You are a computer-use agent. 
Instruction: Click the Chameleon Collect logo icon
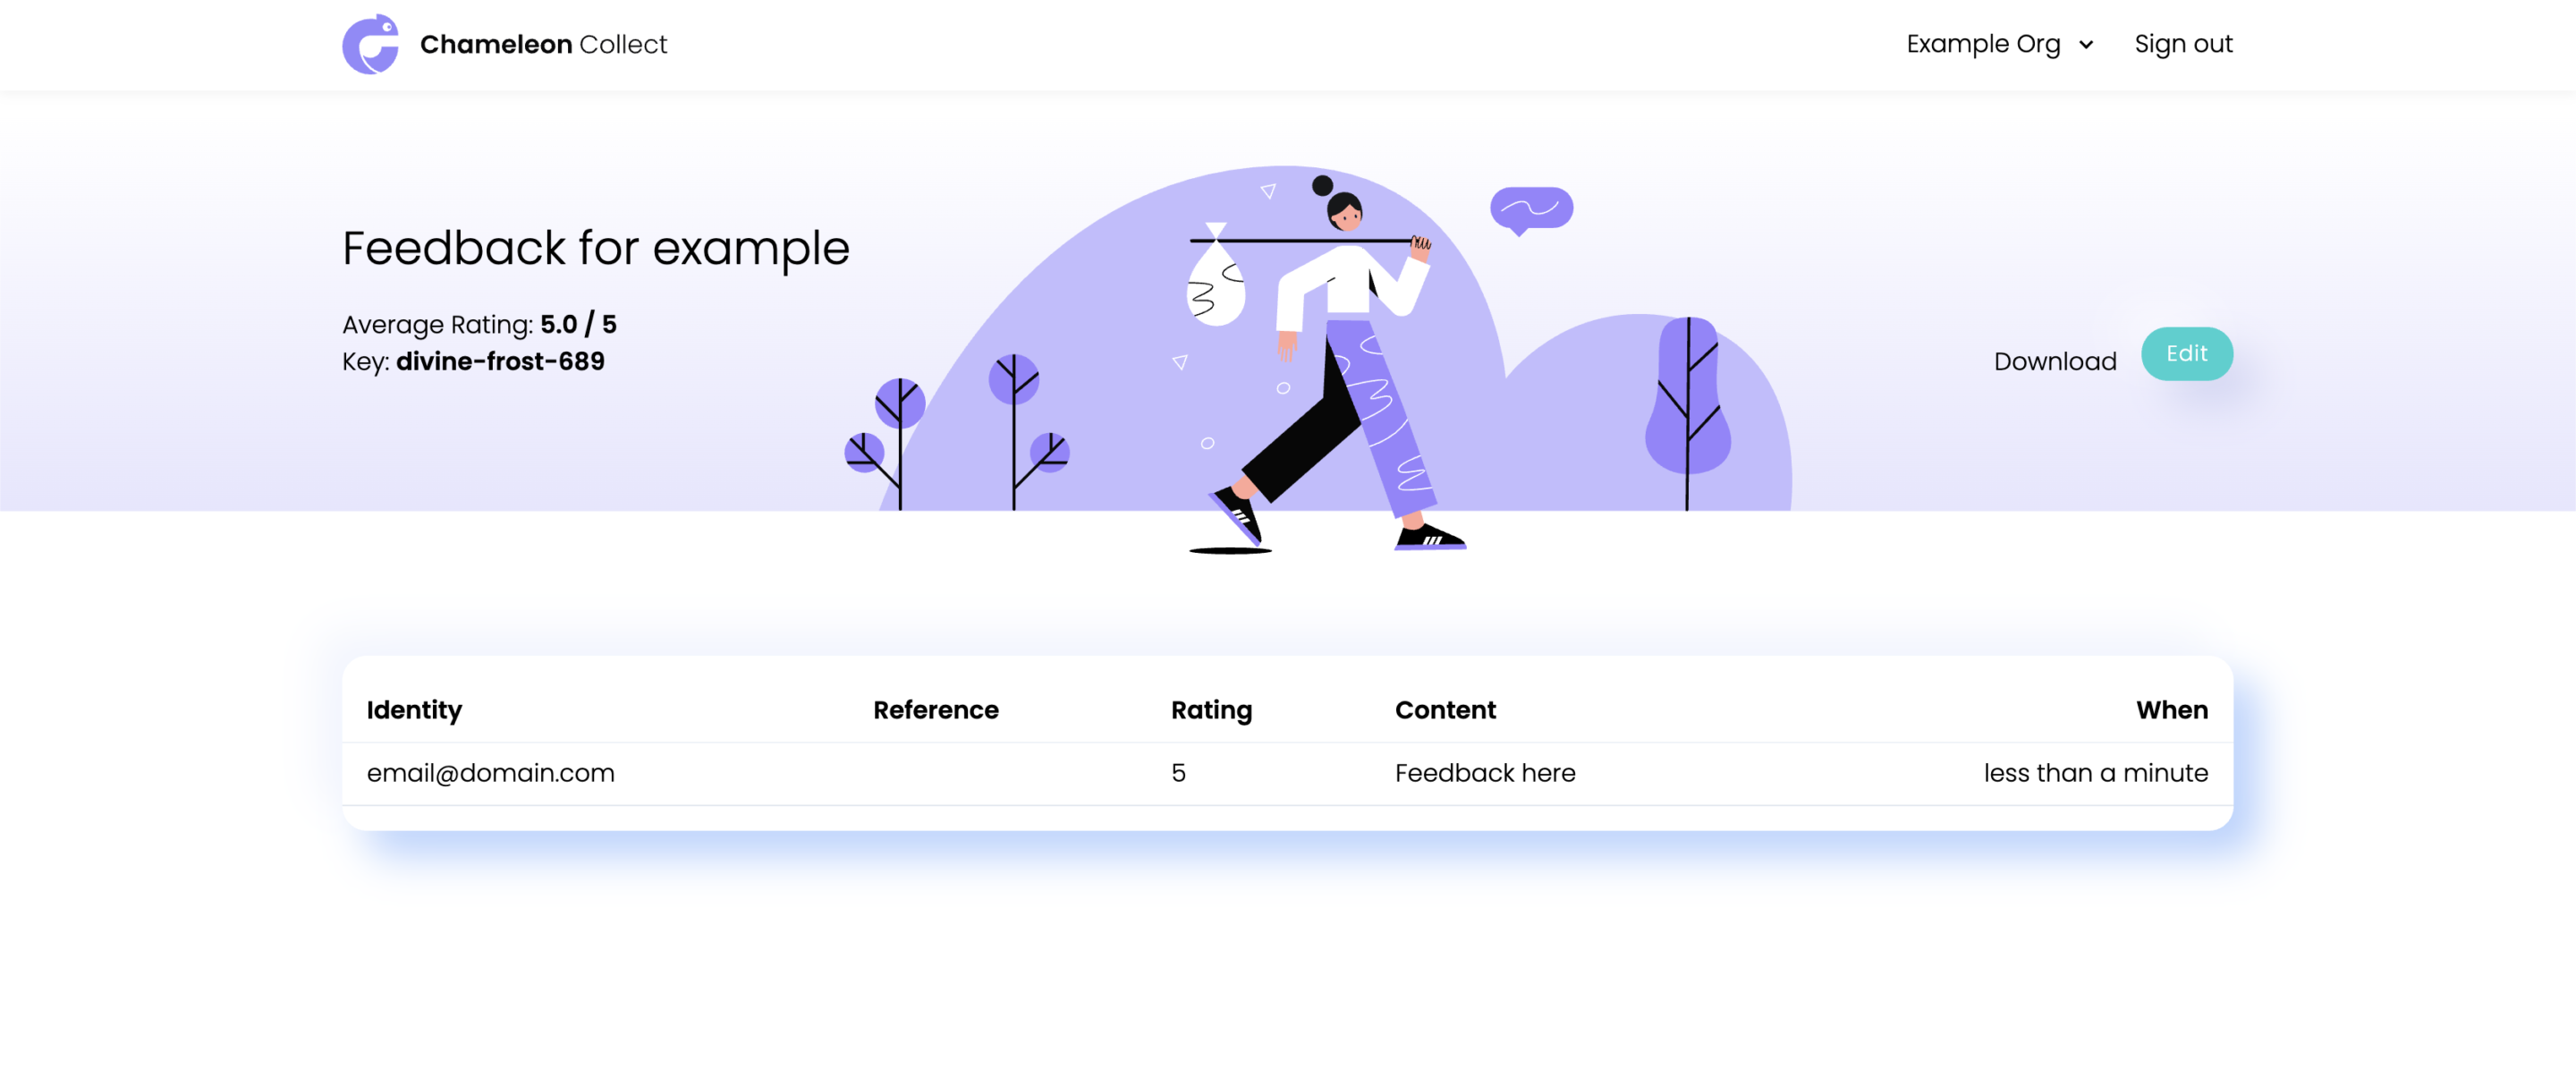tap(369, 45)
